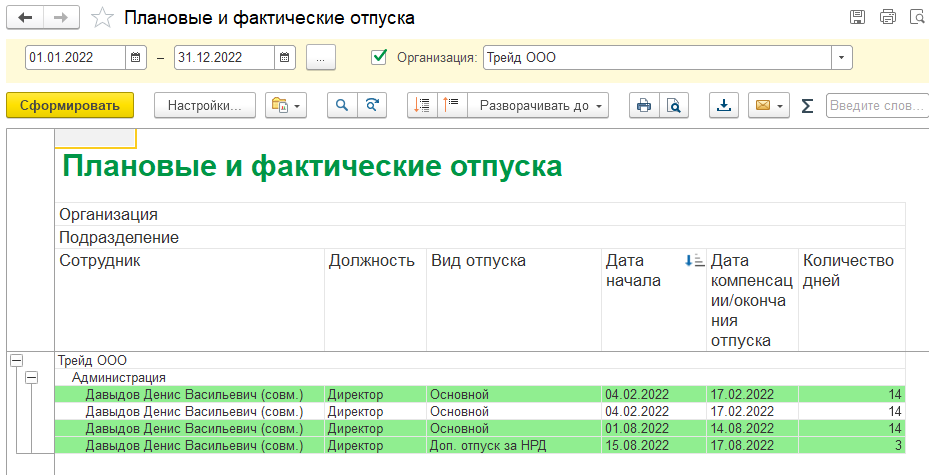929x475 pixels.
Task: Click the magnifier Find icon in toolbar
Action: click(342, 105)
